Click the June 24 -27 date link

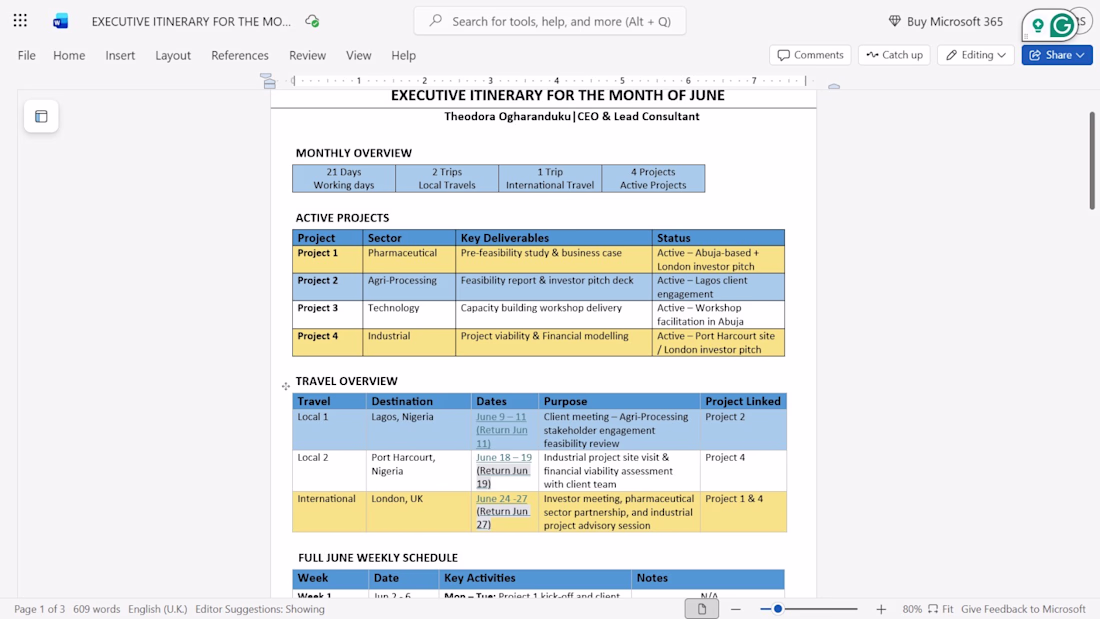pos(502,499)
